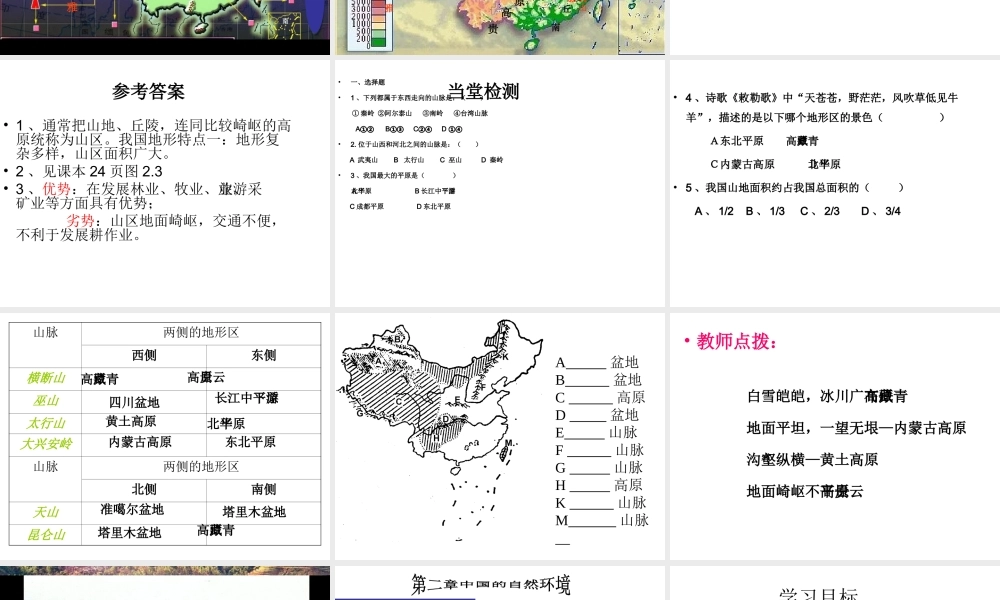Click the blank 'B______ 盆地' line
This screenshot has height=600, width=1000.
598,380
